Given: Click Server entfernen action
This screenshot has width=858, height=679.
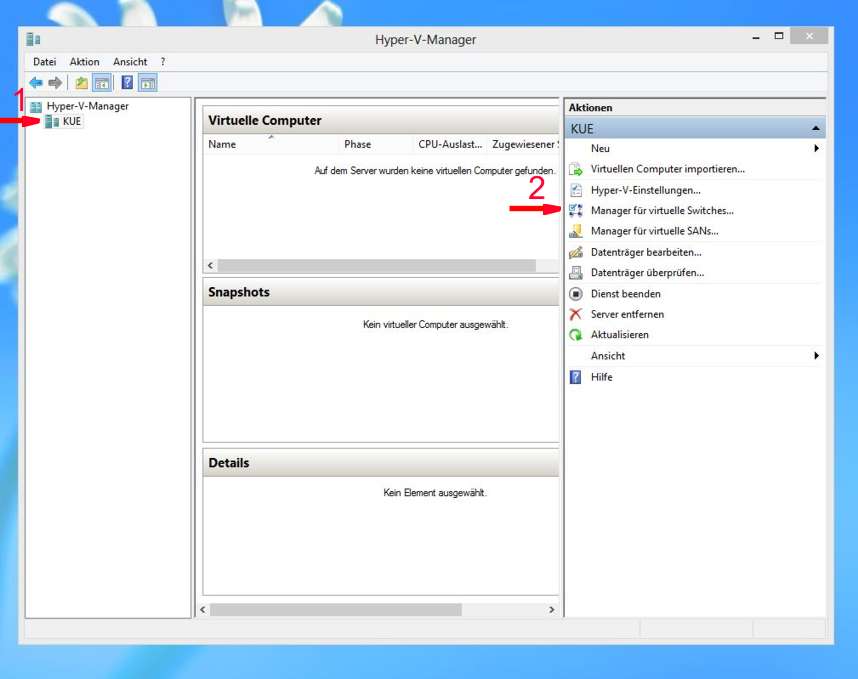Looking at the screenshot, I should tap(627, 314).
